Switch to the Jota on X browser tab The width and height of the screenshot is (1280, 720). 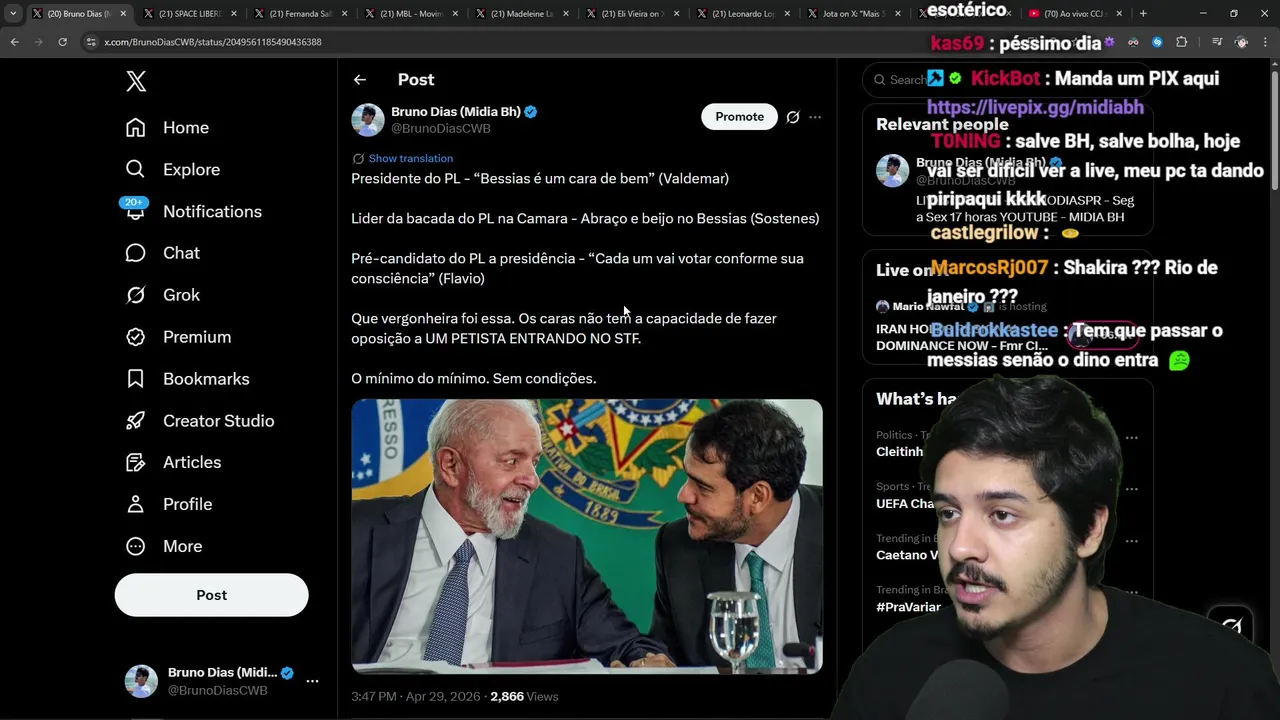coord(854,14)
